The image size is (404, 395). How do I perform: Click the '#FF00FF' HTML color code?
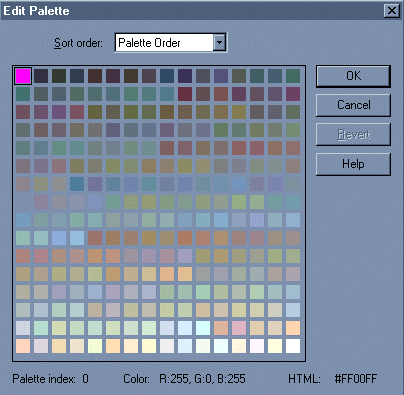coord(356,379)
